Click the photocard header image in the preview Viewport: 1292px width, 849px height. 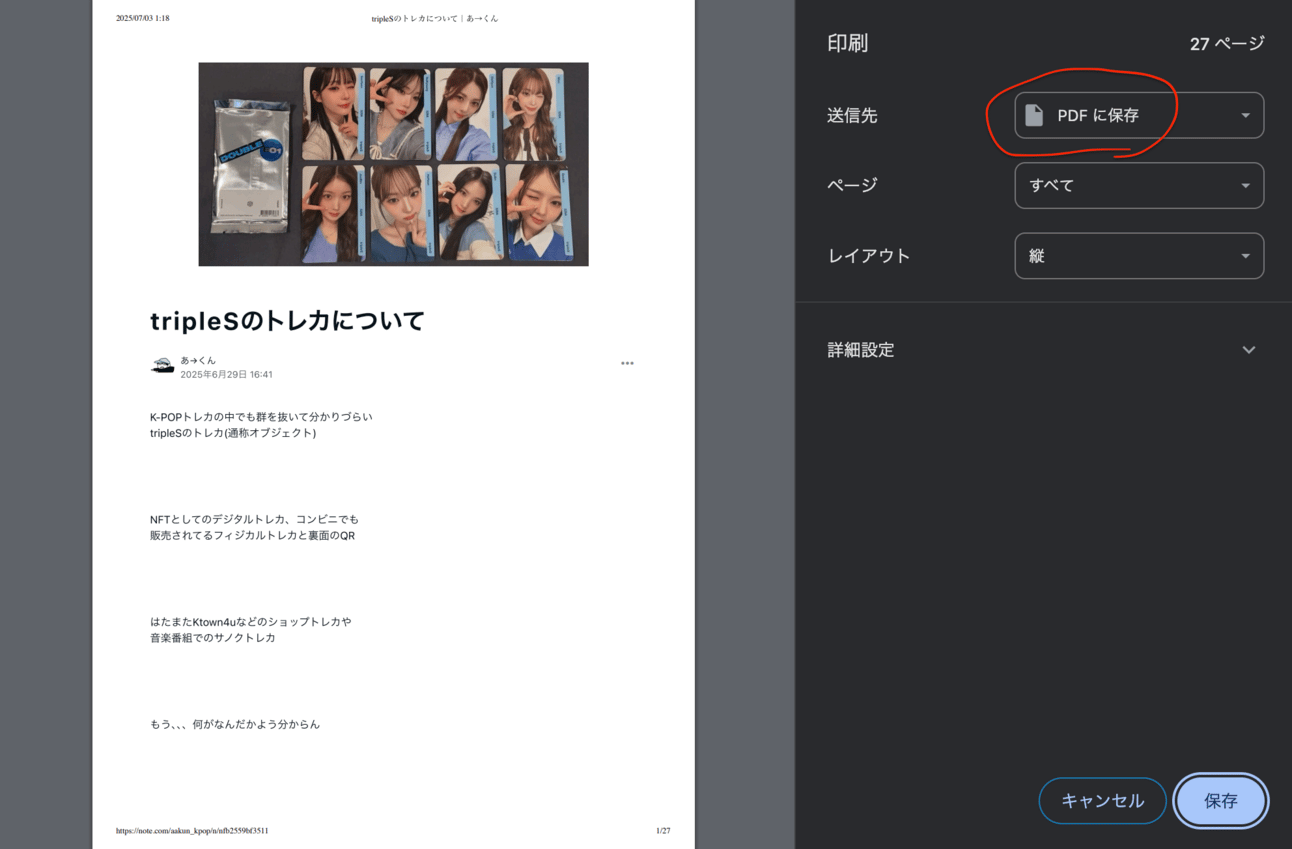point(393,164)
